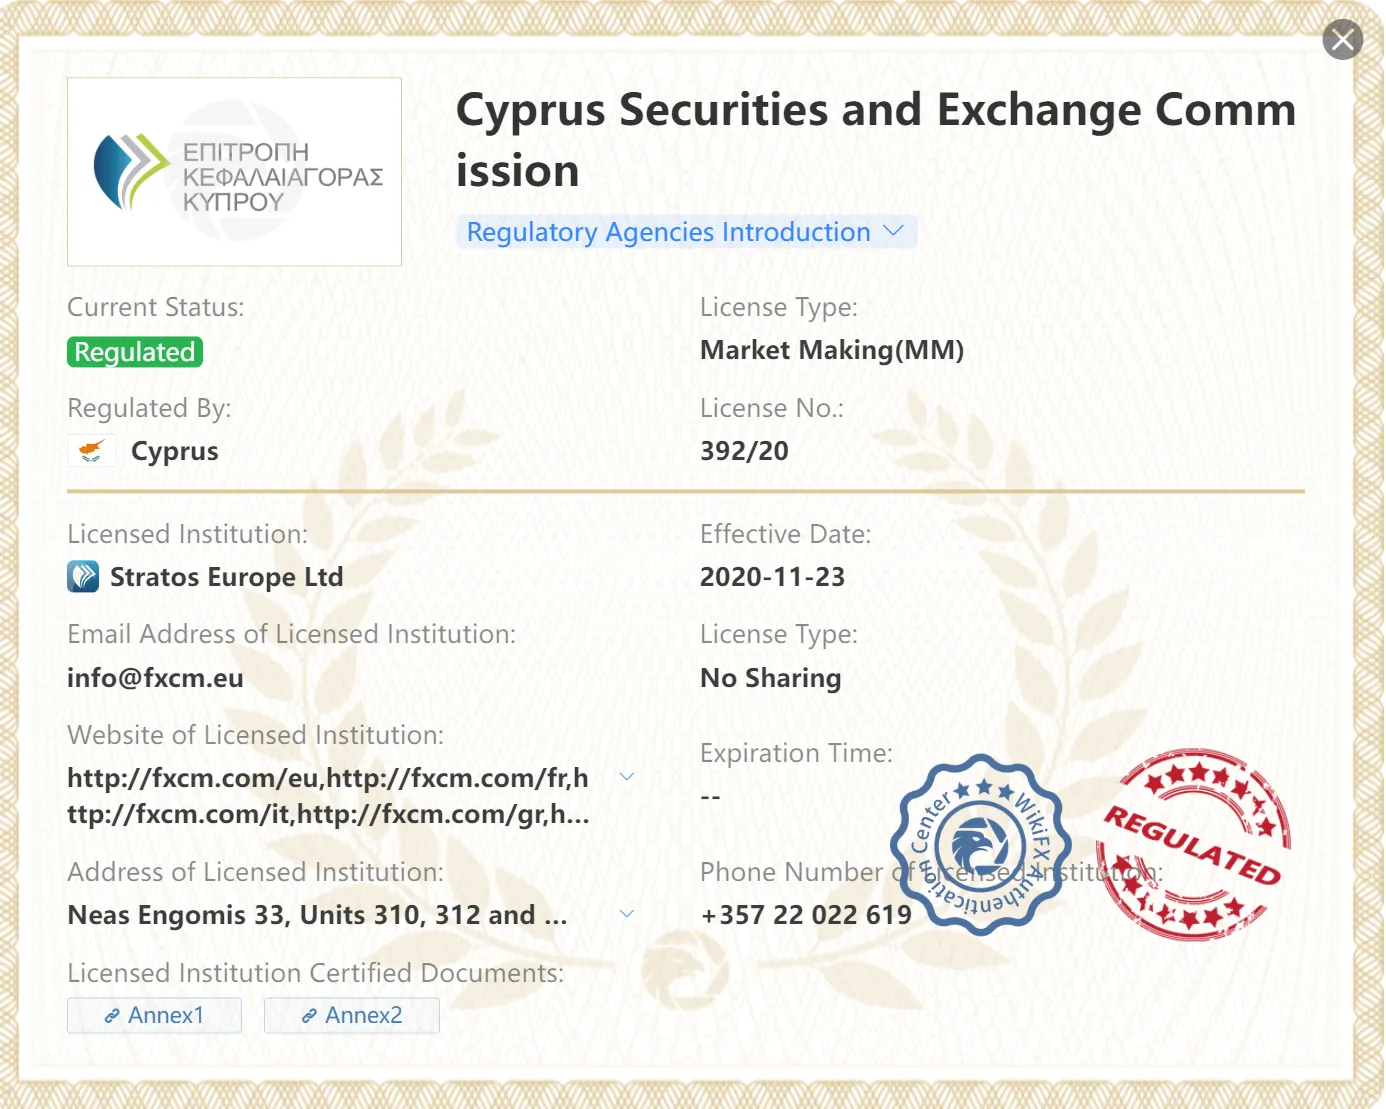Click the red REGULATED stamp
The height and width of the screenshot is (1109, 1386).
point(1193,845)
